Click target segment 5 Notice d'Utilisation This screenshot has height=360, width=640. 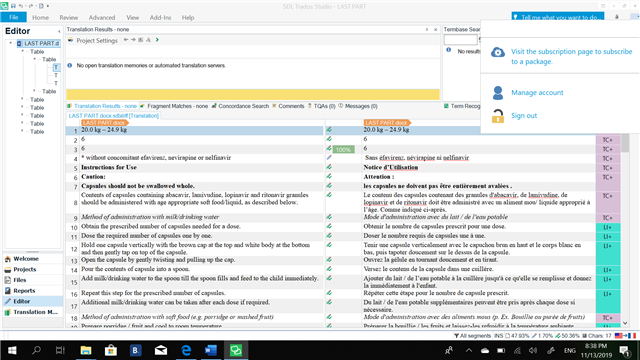point(391,167)
